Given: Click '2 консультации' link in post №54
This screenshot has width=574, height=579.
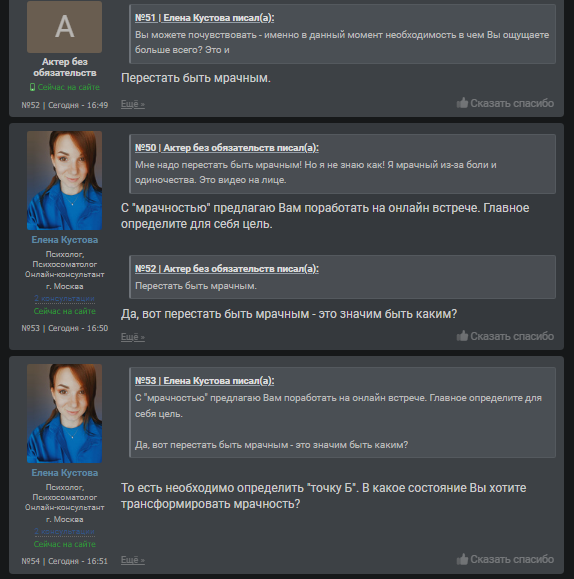Looking at the screenshot, I should click(64, 531).
